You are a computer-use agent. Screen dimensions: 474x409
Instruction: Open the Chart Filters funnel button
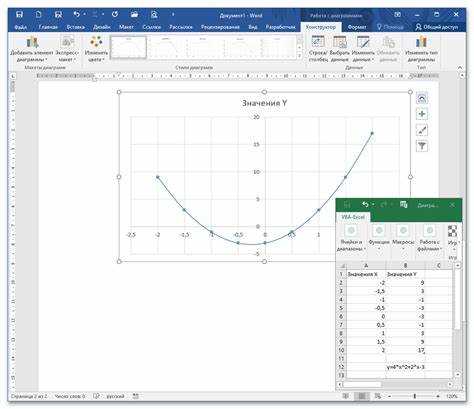point(422,146)
